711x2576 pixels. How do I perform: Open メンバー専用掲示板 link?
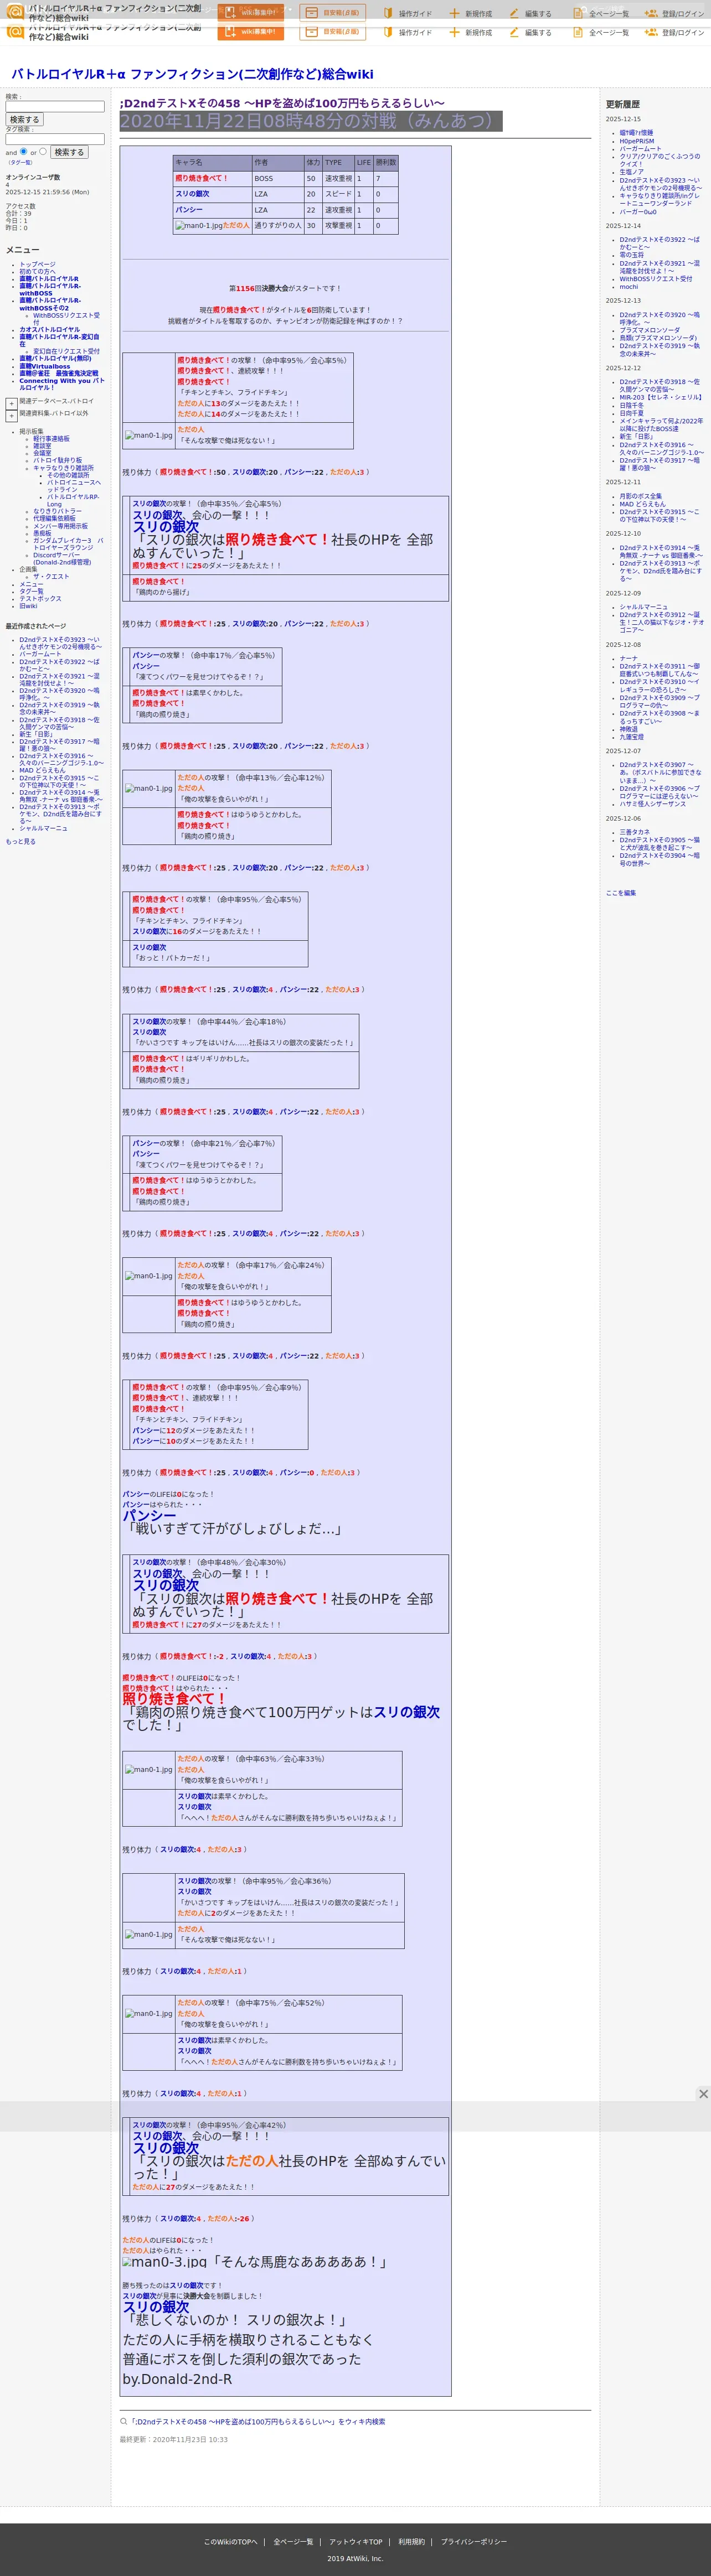60,526
